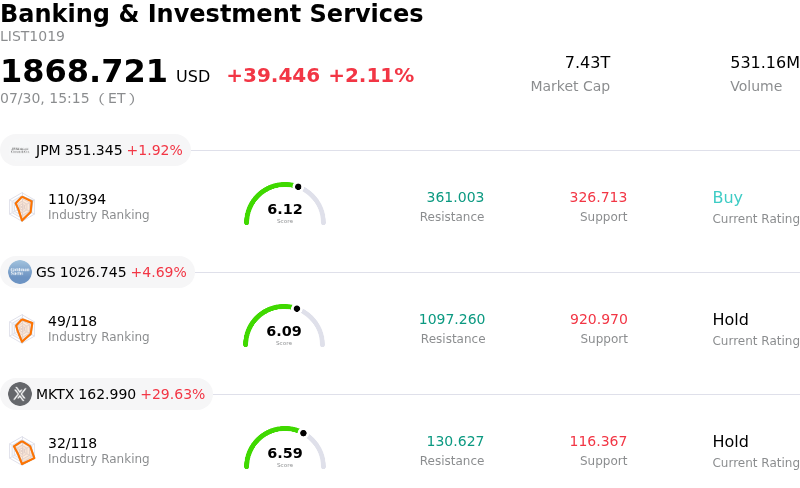Select the Hold rating for GS
Image resolution: width=800 pixels, height=488 pixels.
click(731, 320)
